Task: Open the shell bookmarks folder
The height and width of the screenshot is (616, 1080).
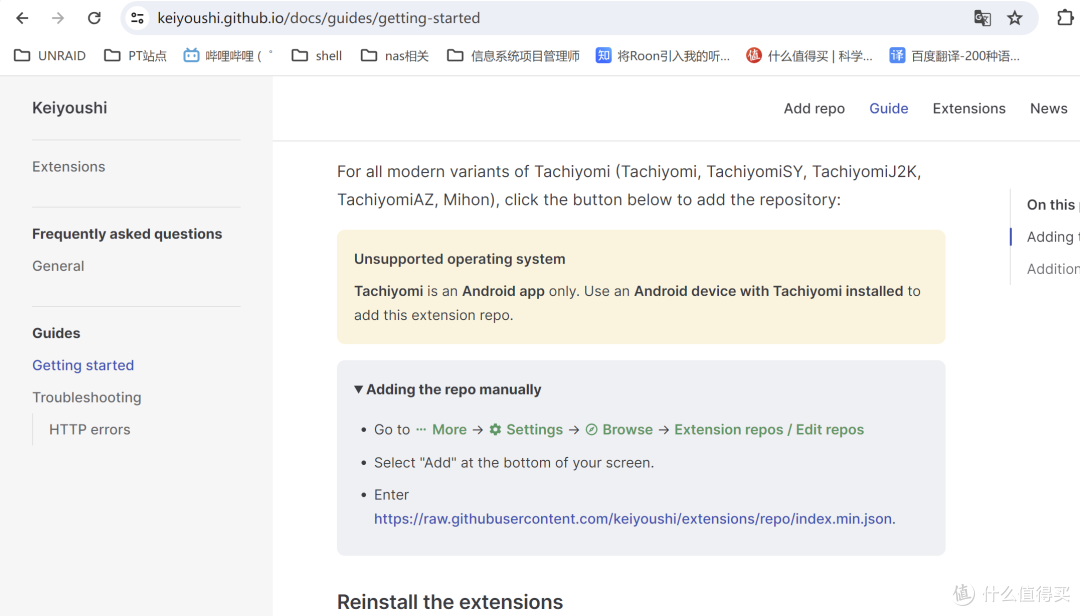Action: [x=317, y=56]
